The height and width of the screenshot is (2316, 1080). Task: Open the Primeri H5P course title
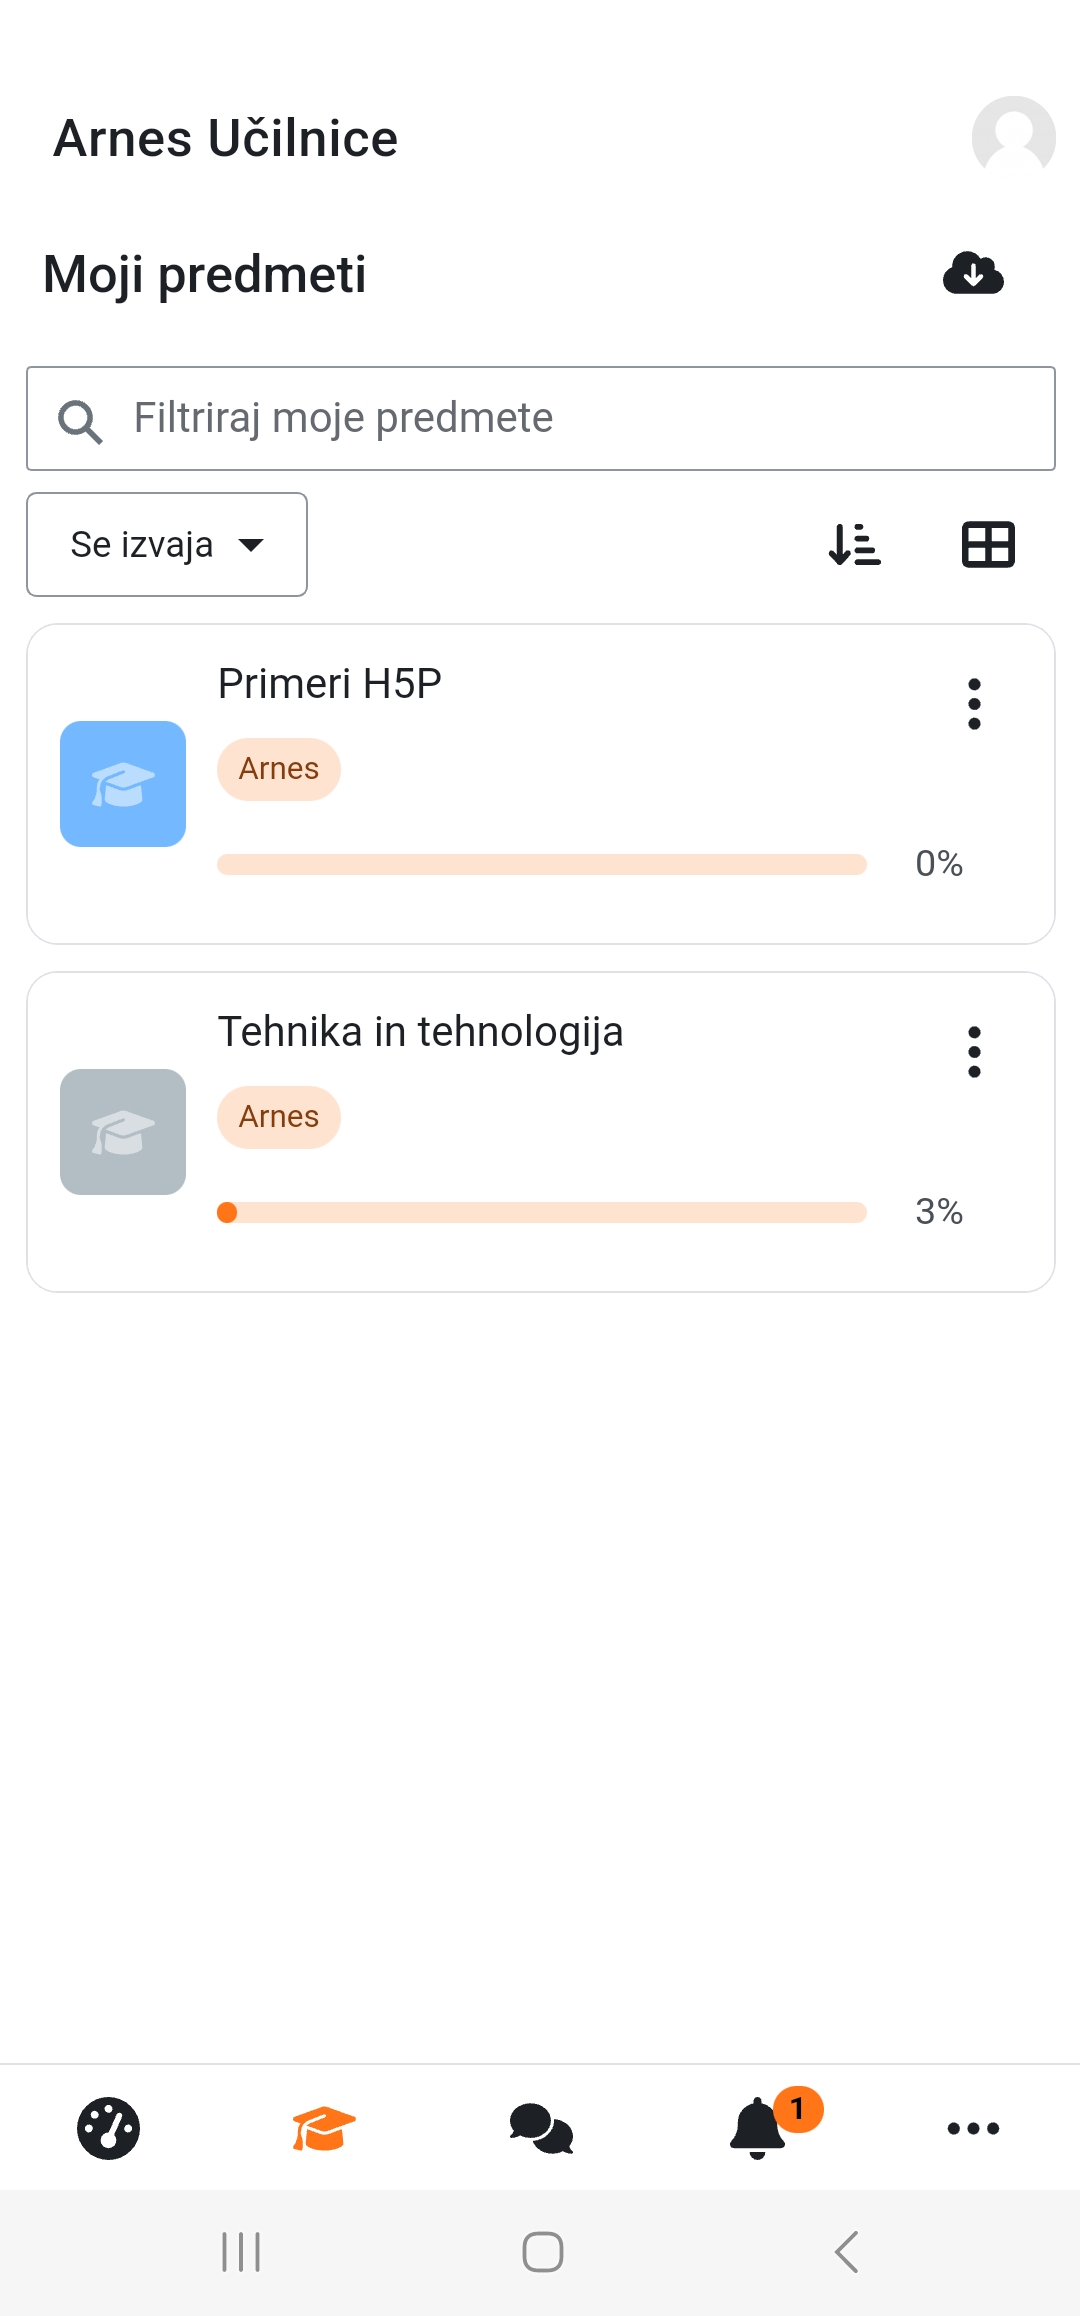(x=330, y=684)
